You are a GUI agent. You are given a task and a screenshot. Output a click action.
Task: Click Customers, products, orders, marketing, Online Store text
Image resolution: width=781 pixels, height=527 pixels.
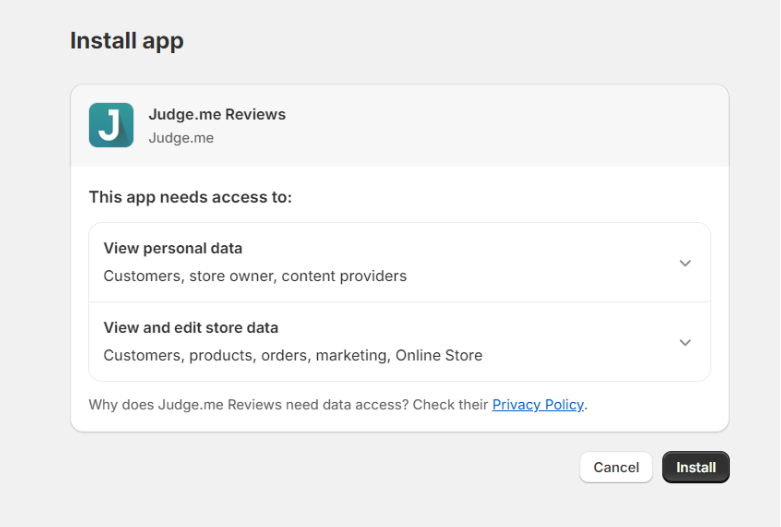click(293, 356)
